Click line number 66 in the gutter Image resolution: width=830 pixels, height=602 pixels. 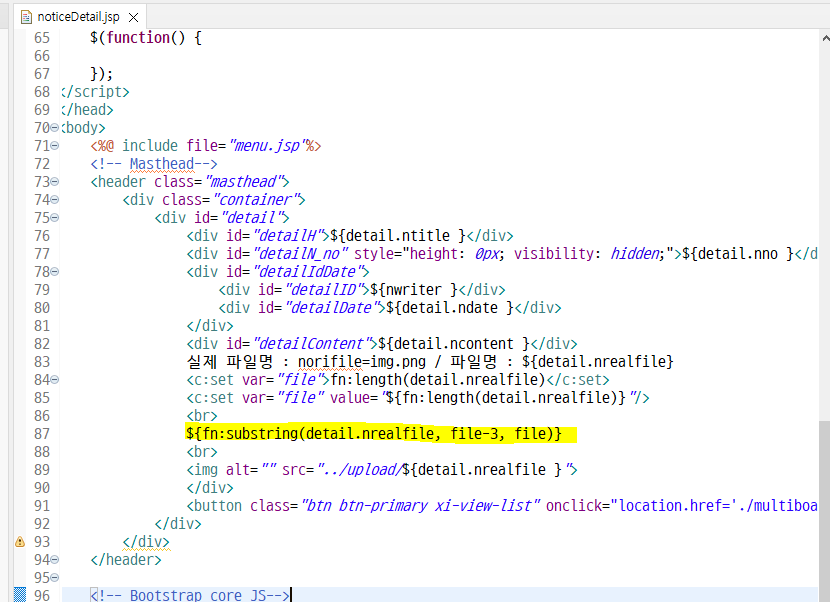(x=42, y=56)
